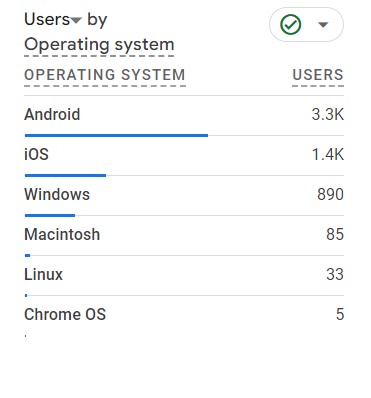Screen dimensions: 371x398
Task: Click the 3.3K users value
Action: click(x=328, y=114)
